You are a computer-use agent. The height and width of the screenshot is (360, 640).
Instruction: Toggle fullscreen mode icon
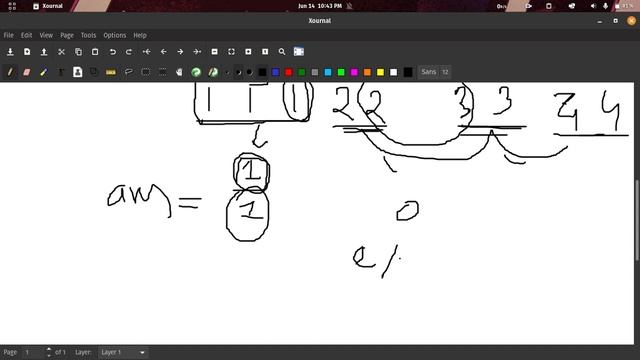(299, 52)
